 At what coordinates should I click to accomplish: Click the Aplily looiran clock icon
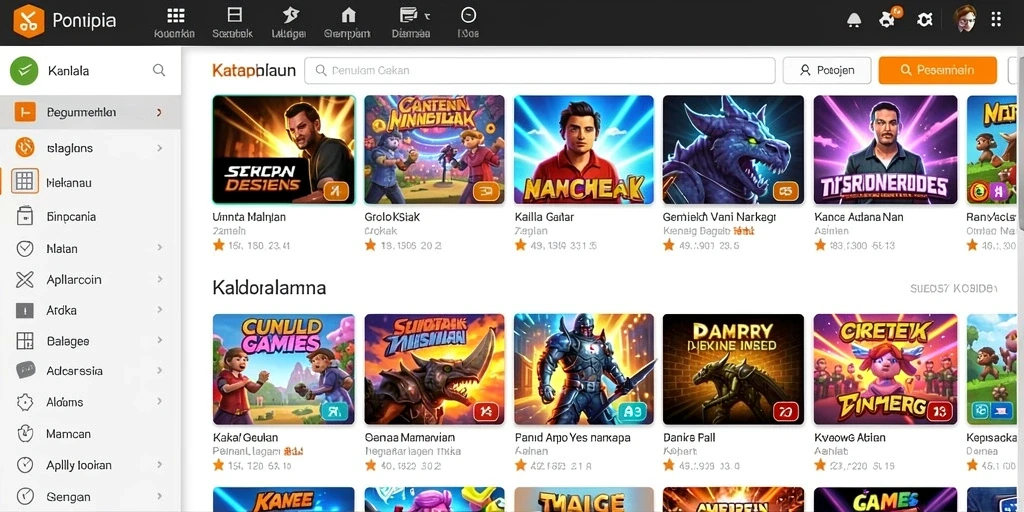point(24,464)
